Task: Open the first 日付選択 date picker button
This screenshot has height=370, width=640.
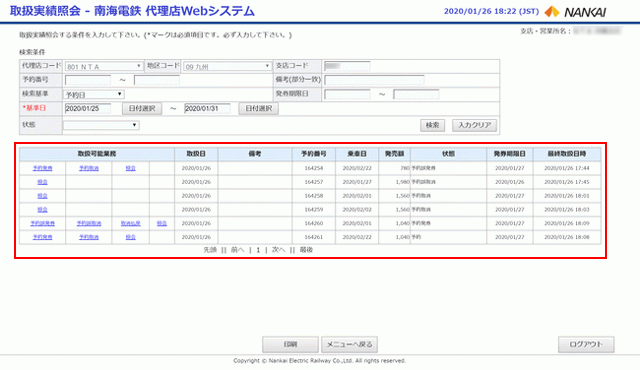Action: point(142,109)
